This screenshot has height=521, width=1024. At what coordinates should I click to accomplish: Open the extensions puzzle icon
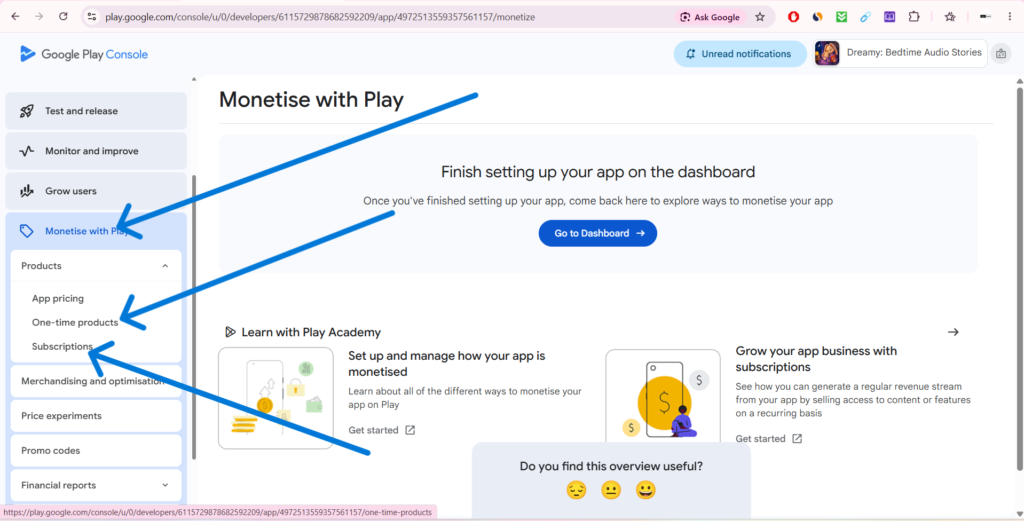tap(914, 17)
